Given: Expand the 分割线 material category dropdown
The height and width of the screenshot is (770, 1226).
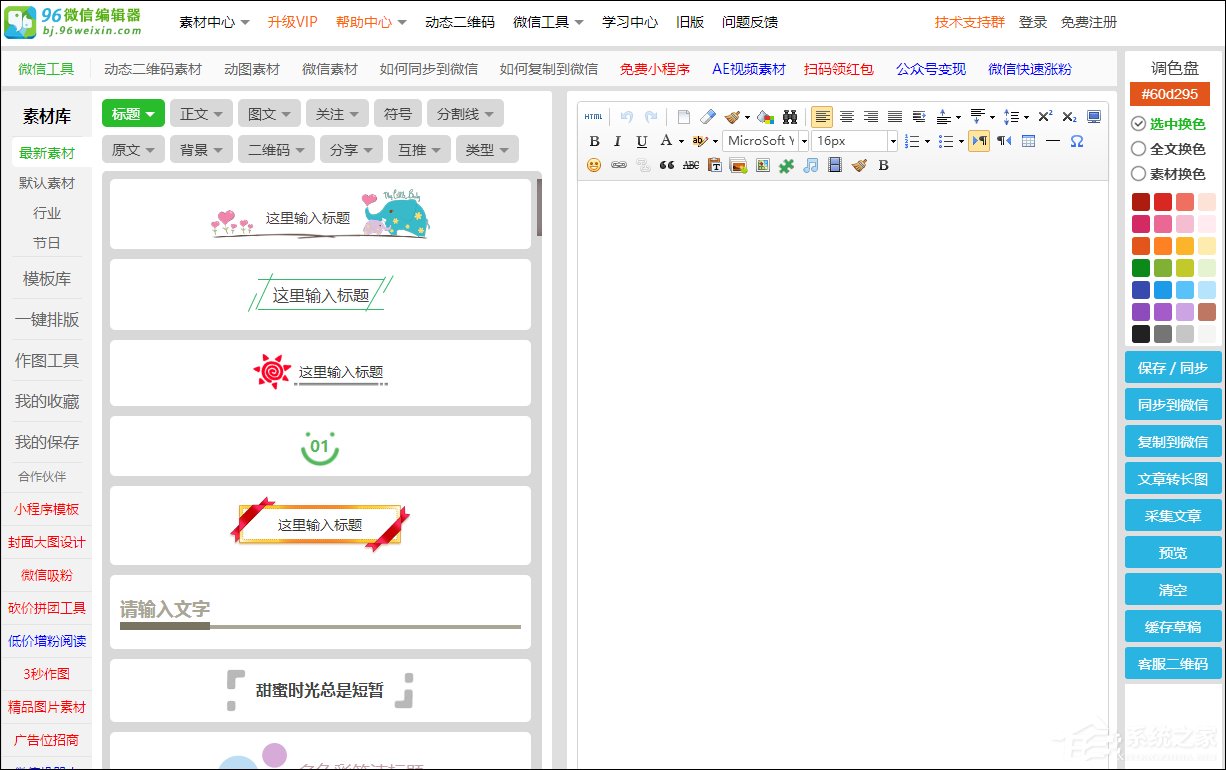Looking at the screenshot, I should point(465,114).
